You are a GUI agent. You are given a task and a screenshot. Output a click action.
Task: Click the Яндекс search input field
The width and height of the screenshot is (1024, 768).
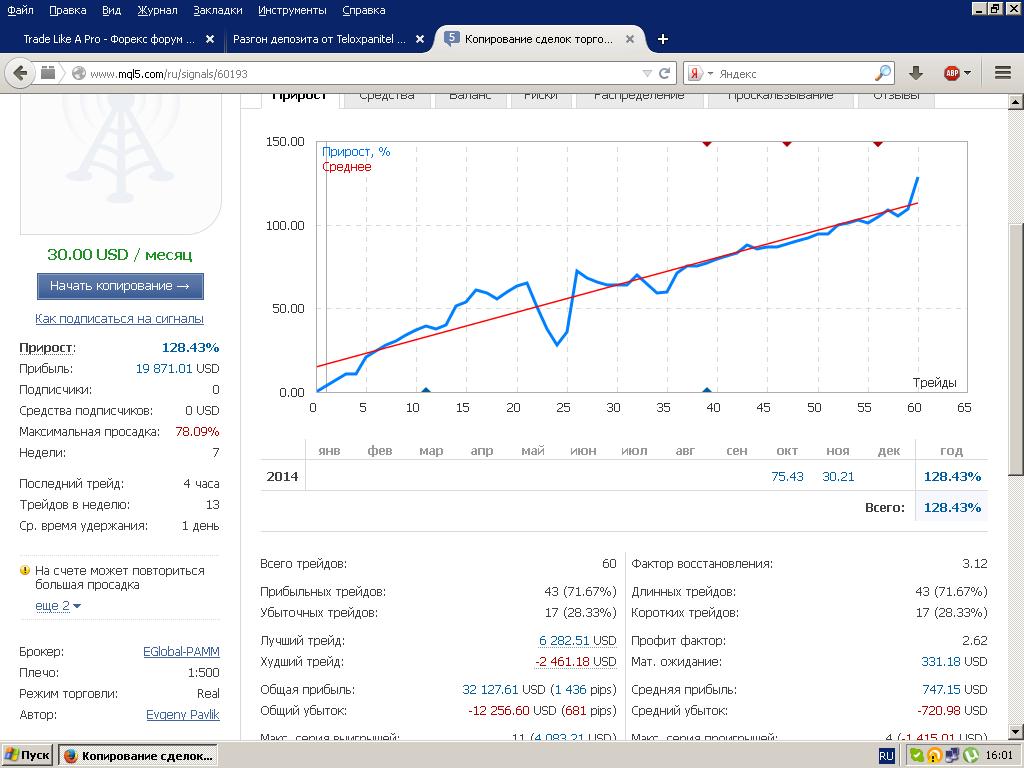(x=793, y=74)
